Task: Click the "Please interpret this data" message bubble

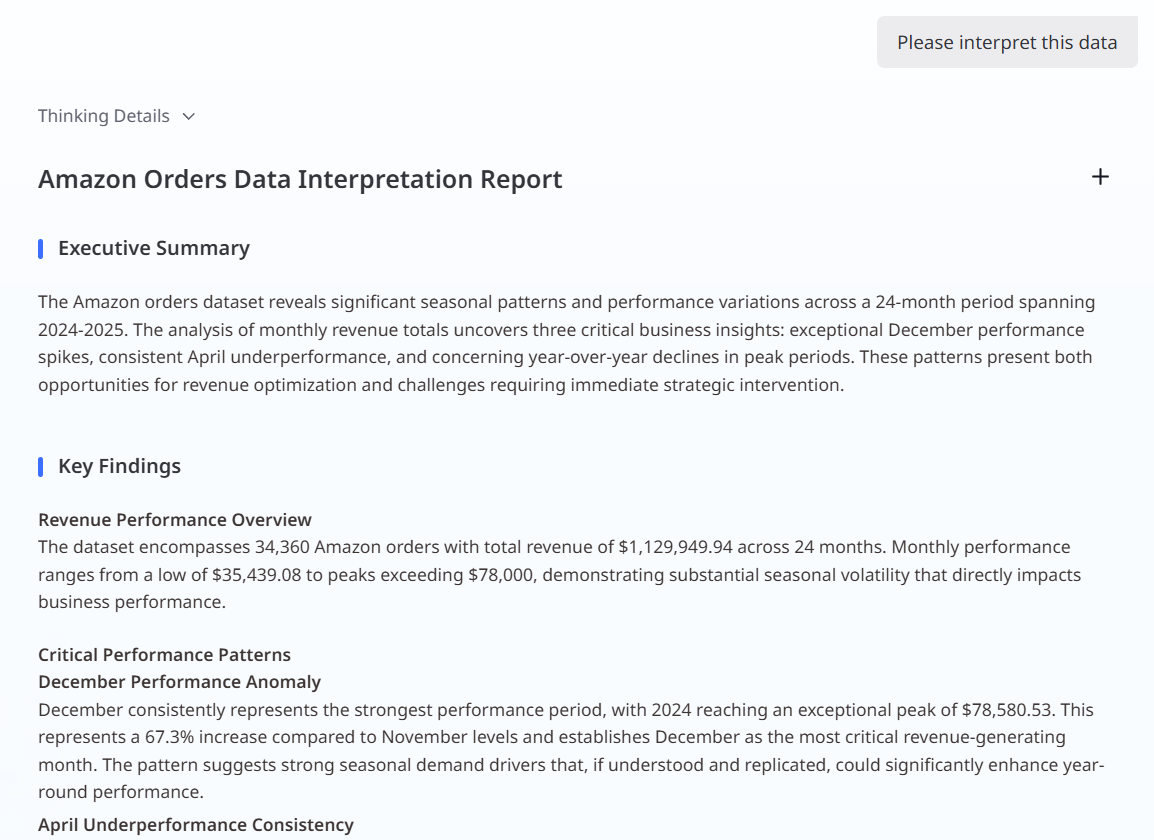Action: (x=1006, y=42)
